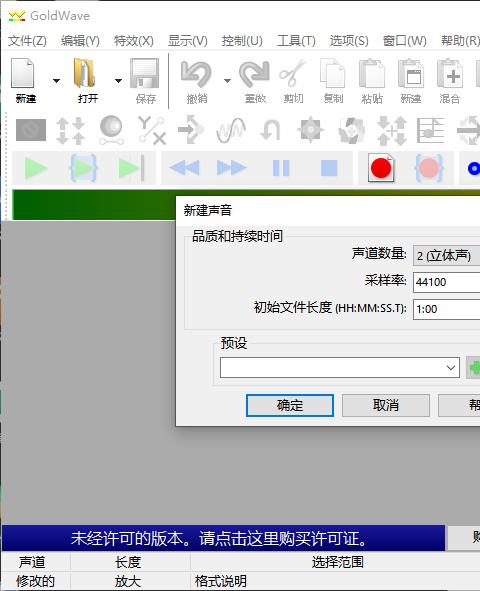This screenshot has width=480, height=591.
Task: Expand the New (新建) dropdown arrow
Action: click(56, 80)
